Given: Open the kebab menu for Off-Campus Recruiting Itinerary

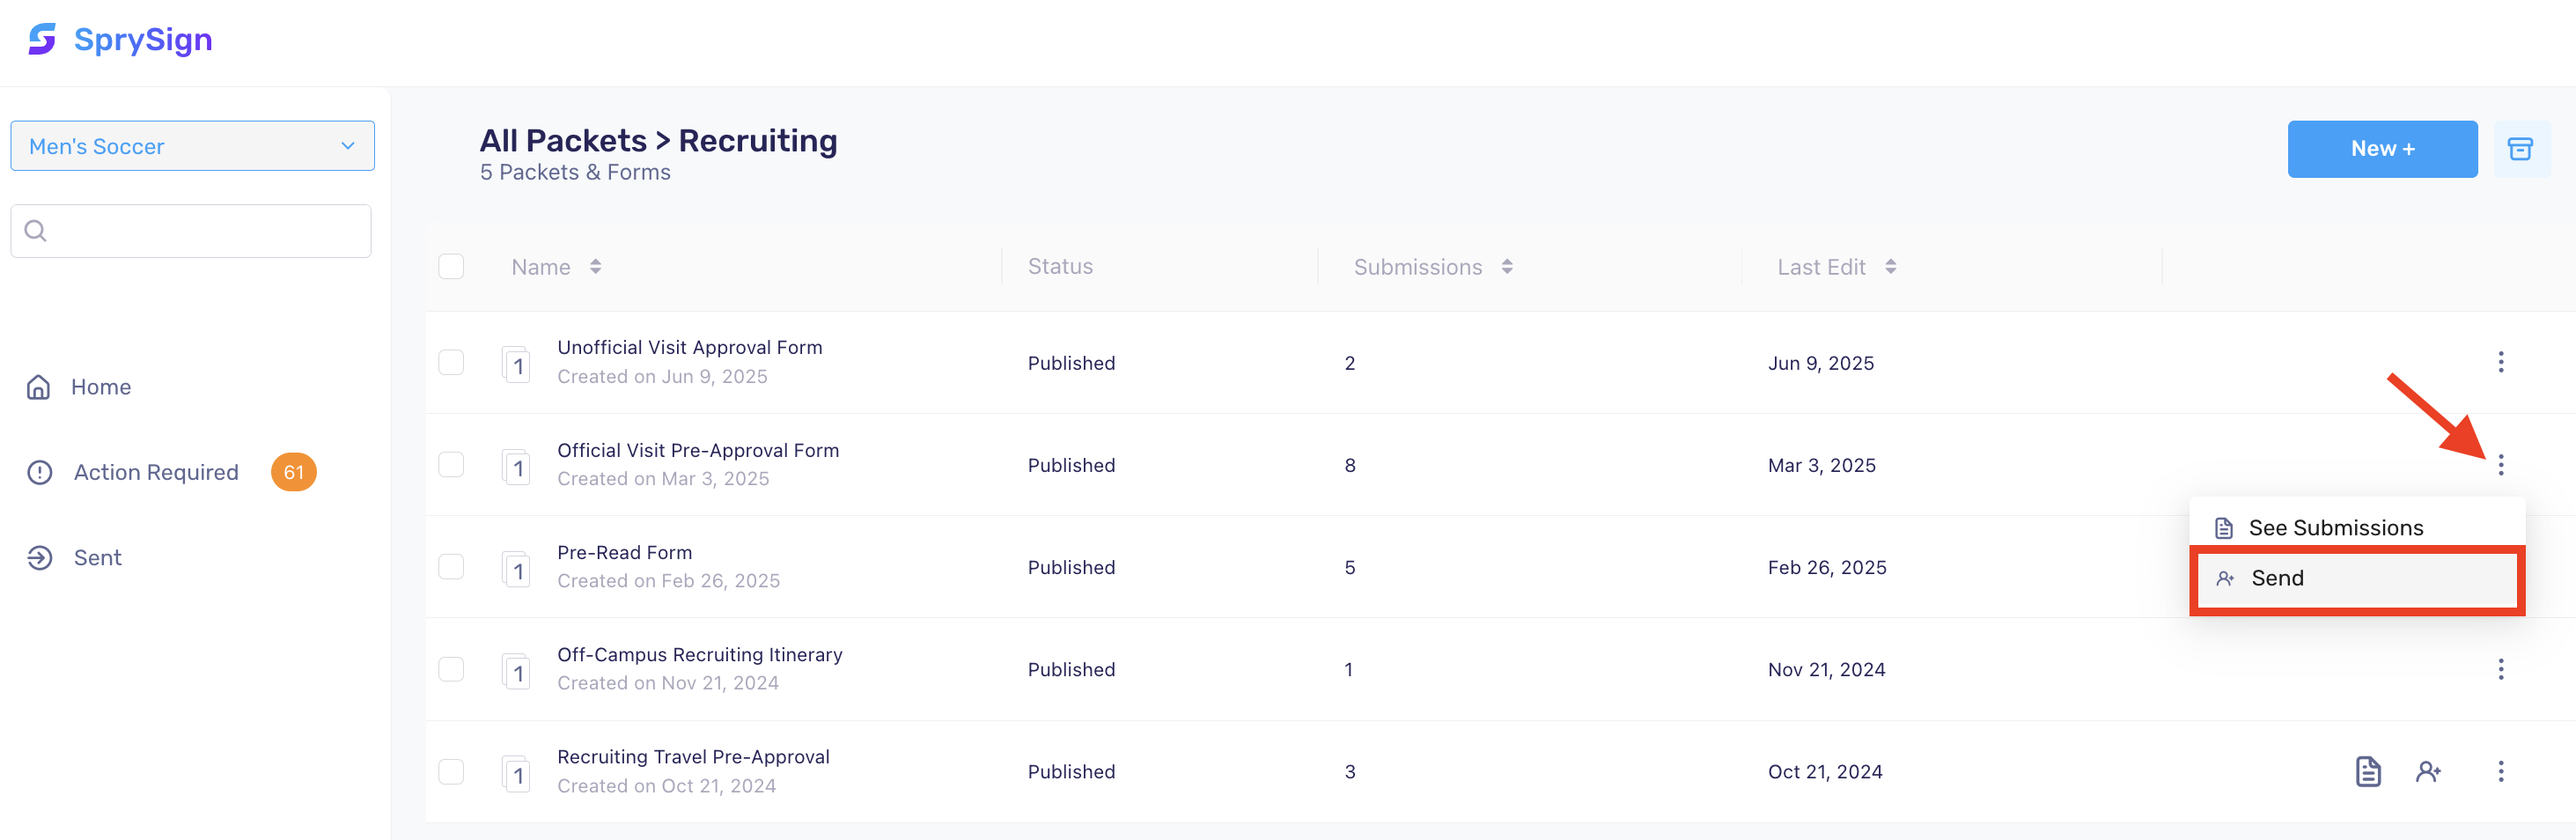Looking at the screenshot, I should [2501, 669].
